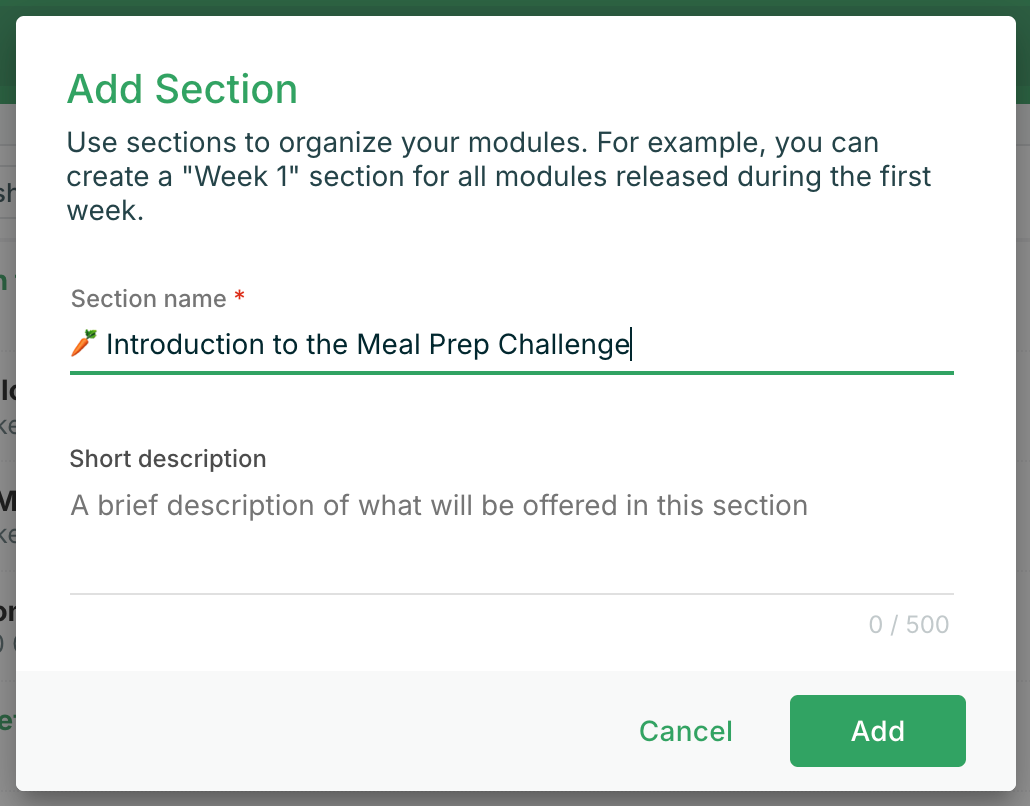Viewport: 1030px width, 806px height.
Task: Click the "Short description" field label
Action: click(168, 459)
